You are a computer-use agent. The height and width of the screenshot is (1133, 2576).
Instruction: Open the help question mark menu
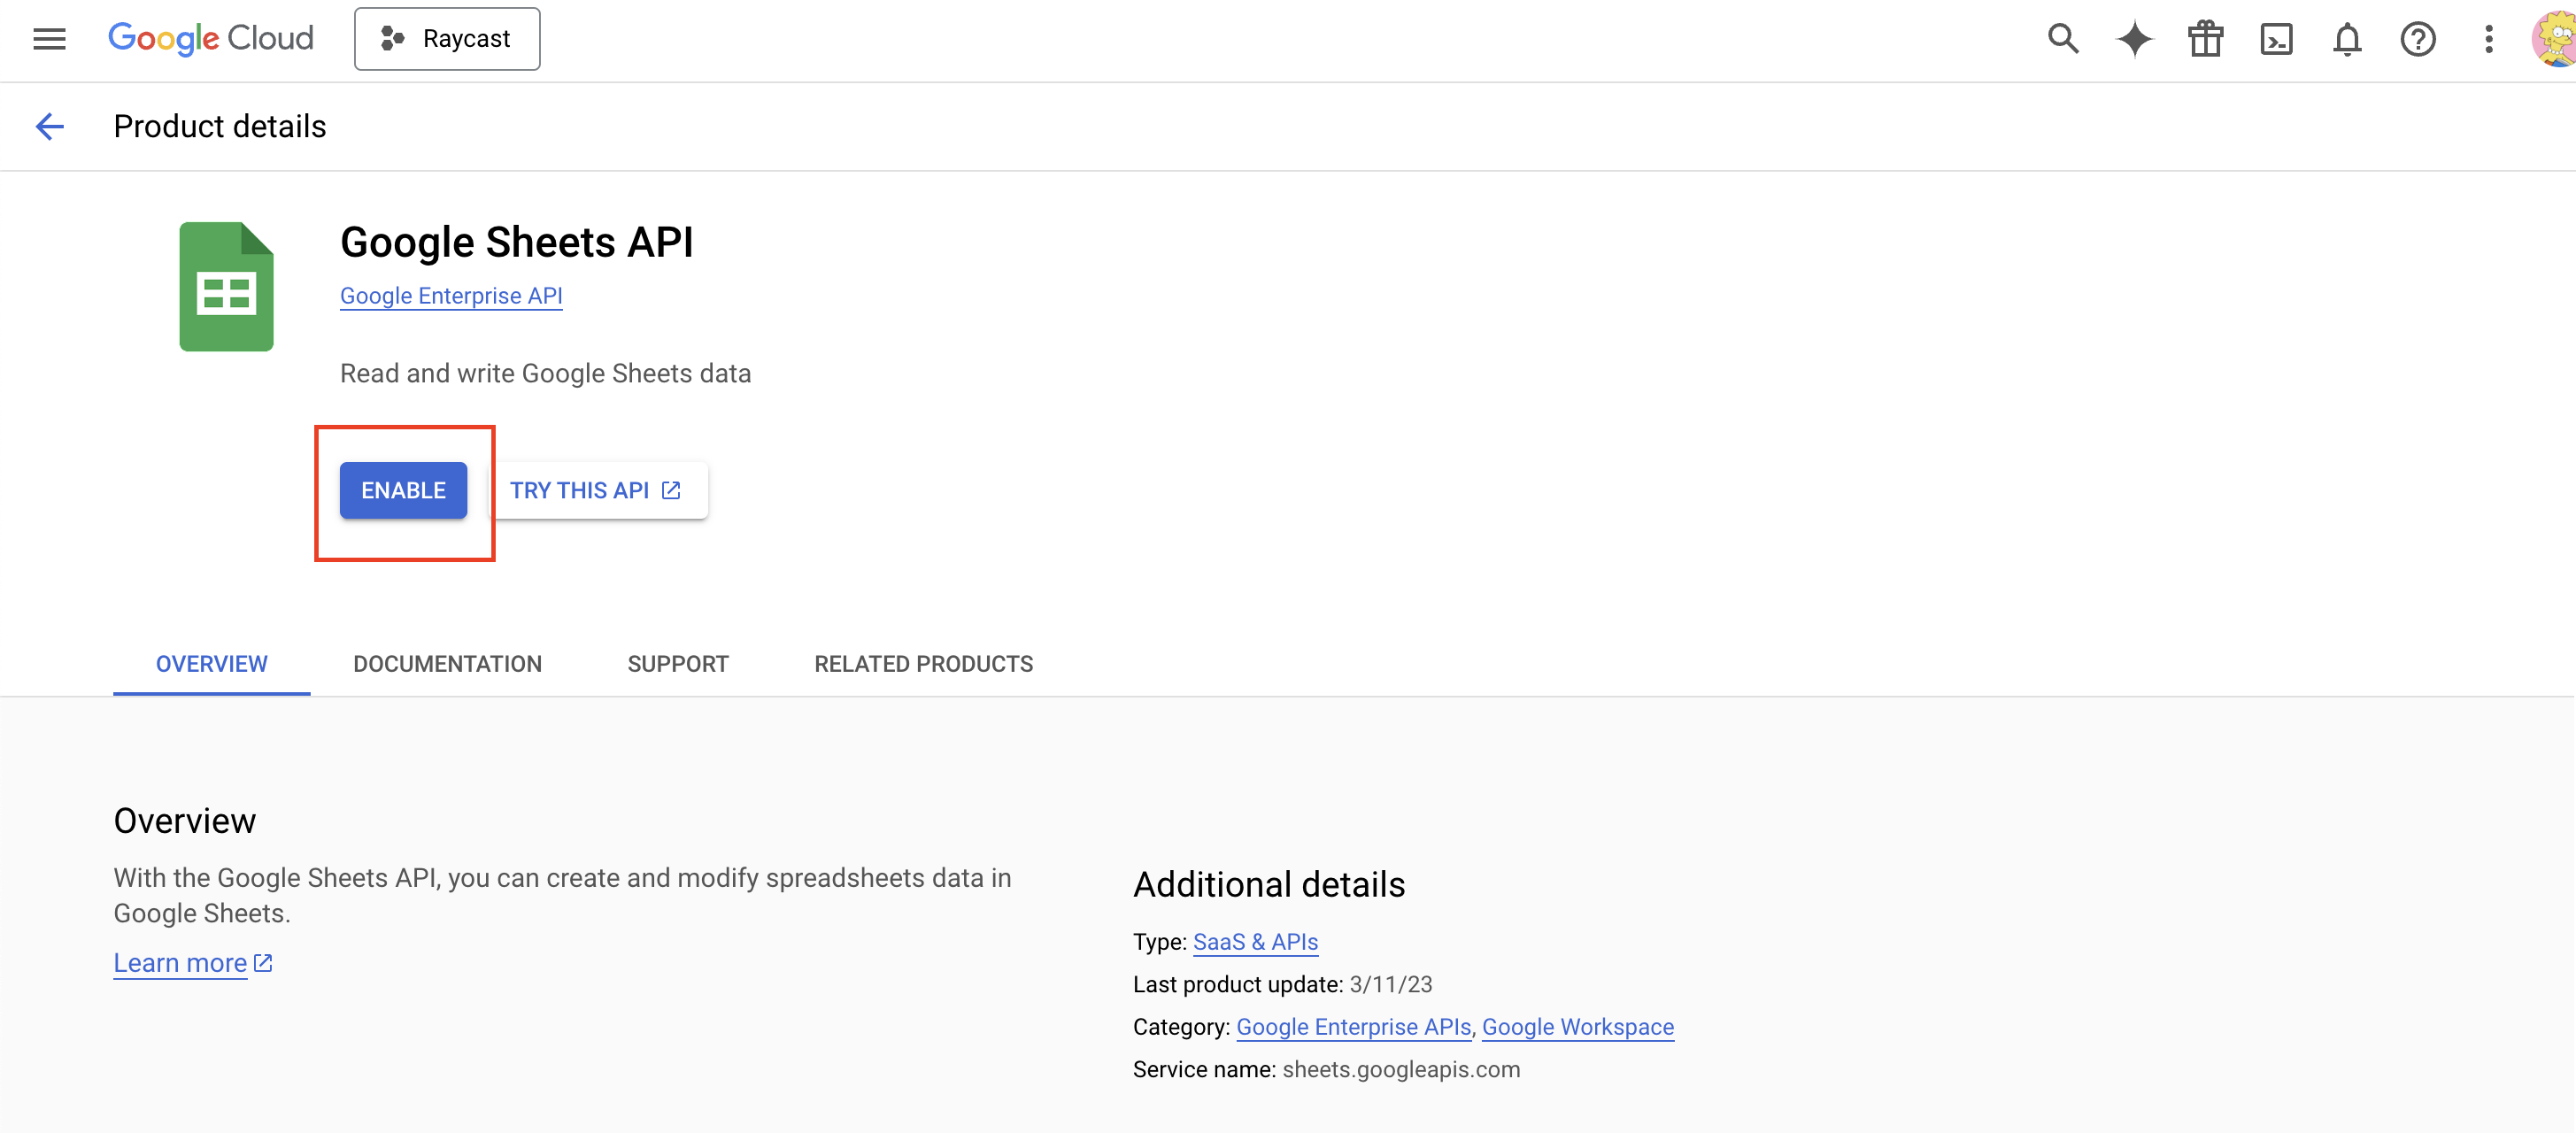[x=2418, y=39]
